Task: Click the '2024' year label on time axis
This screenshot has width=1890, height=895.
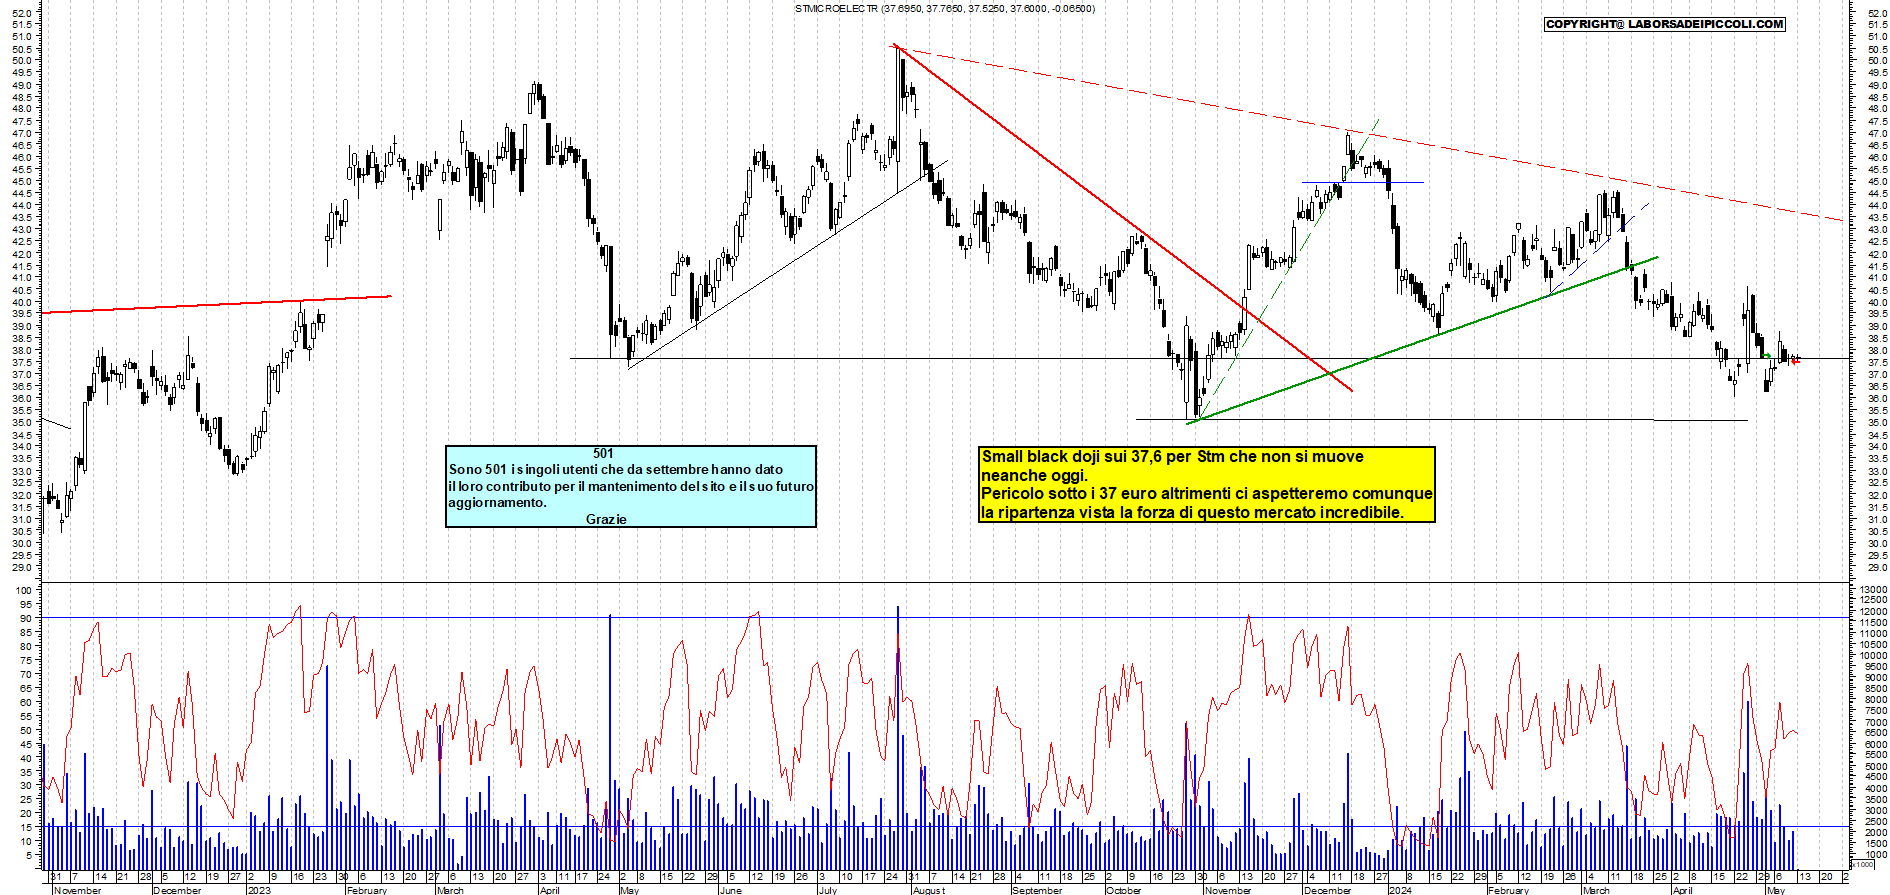Action: pos(1400,890)
